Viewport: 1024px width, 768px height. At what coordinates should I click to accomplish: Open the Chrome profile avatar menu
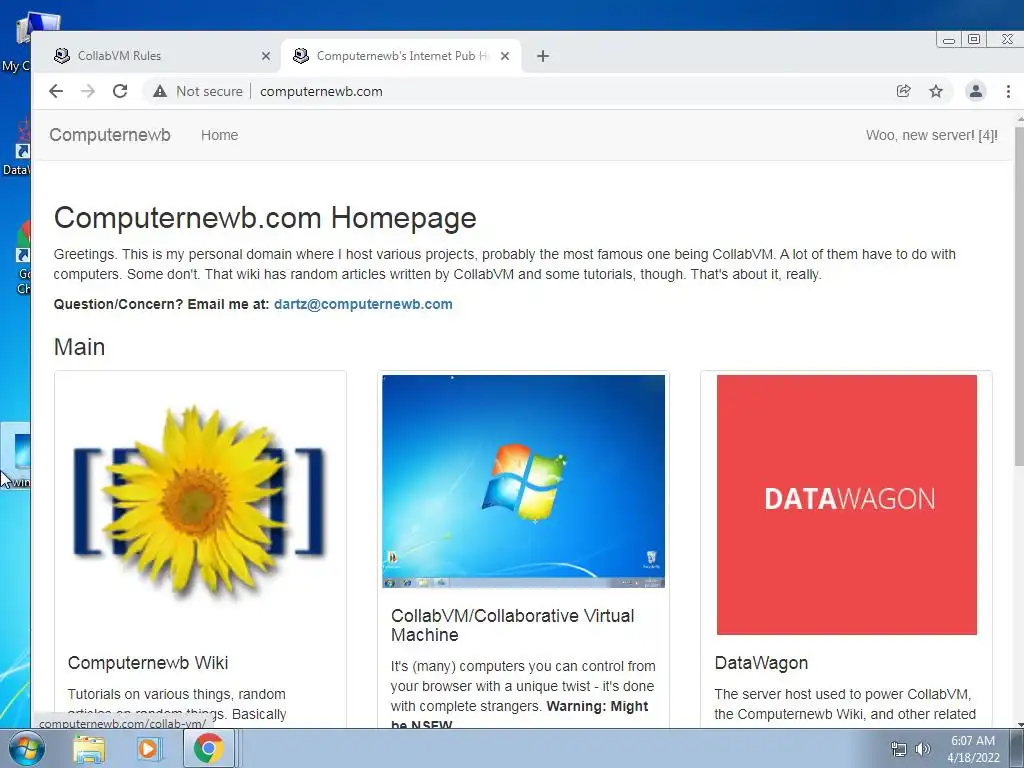point(976,91)
